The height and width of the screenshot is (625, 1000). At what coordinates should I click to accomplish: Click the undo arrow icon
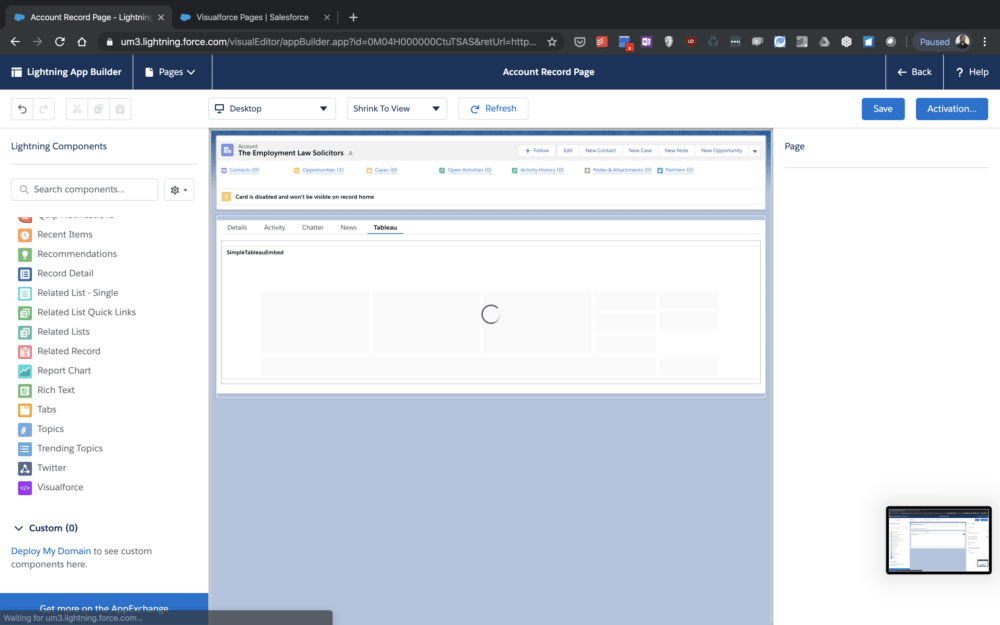[x=22, y=109]
